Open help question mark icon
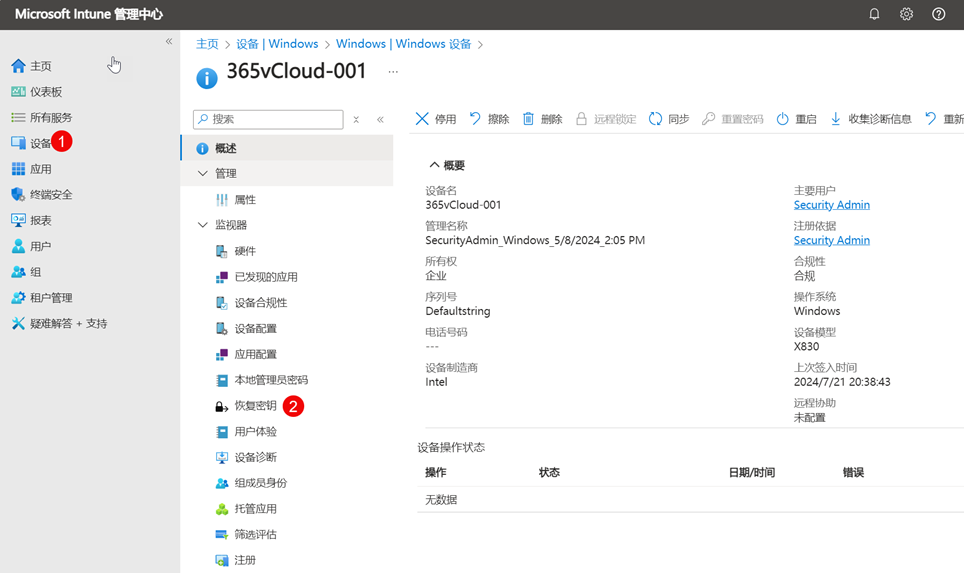 938,14
